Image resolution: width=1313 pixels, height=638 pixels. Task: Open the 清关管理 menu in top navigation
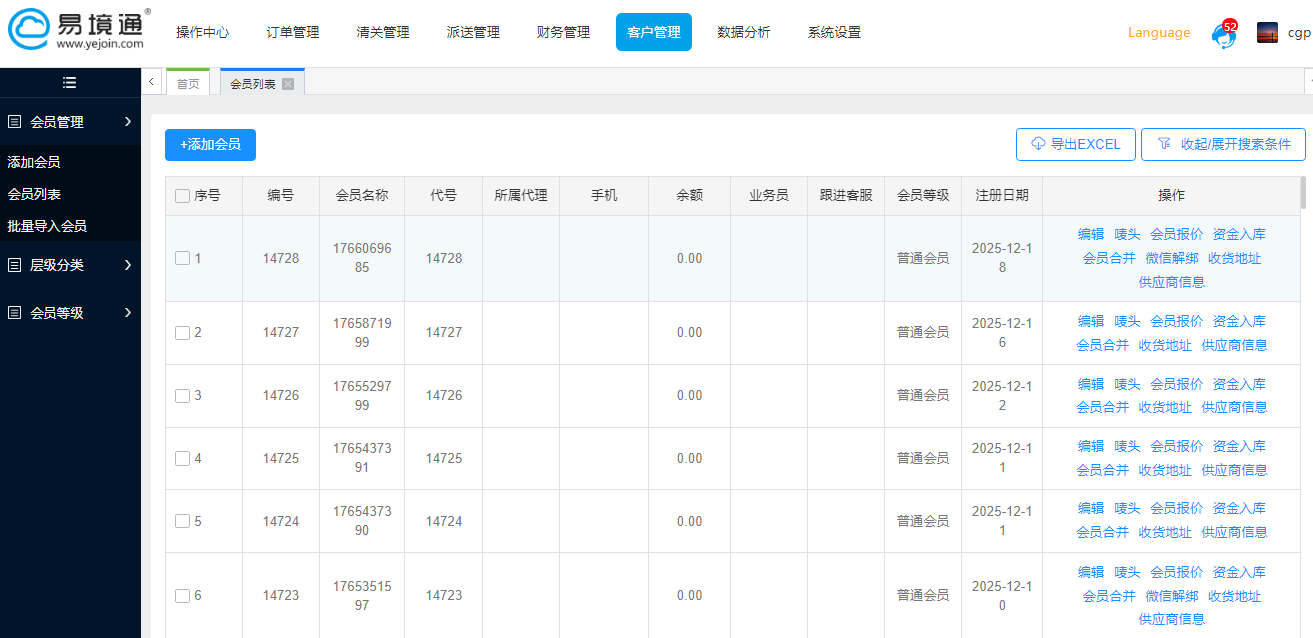(x=382, y=31)
